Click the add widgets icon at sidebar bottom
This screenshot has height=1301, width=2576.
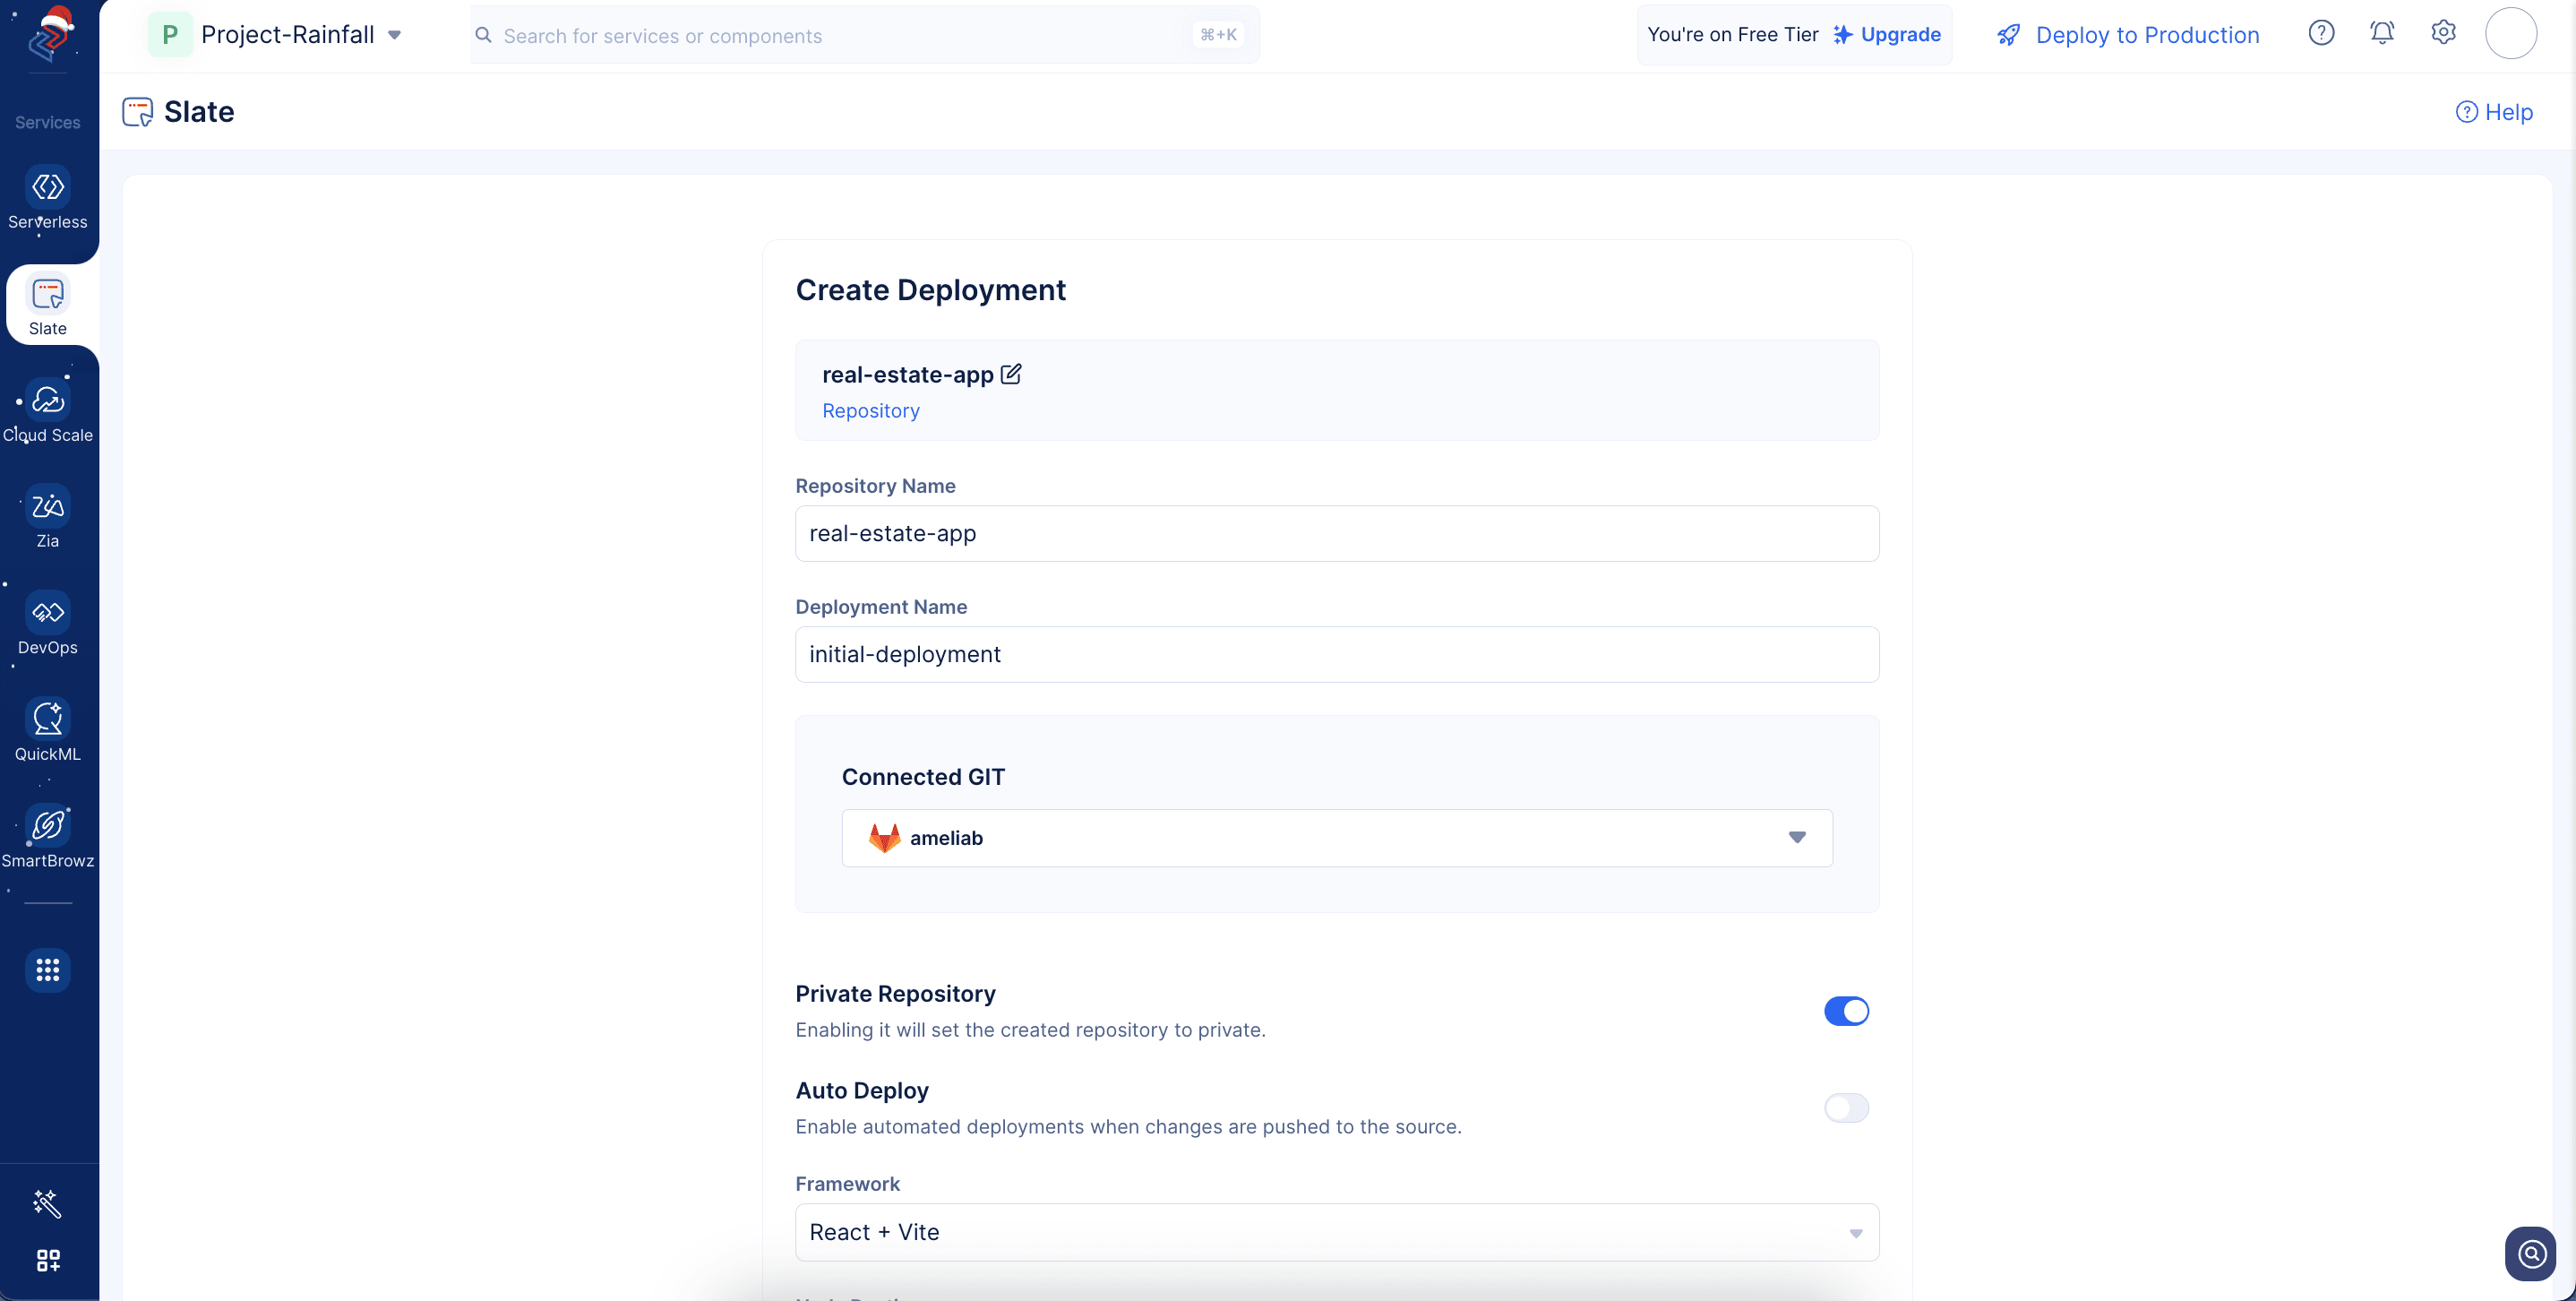click(x=48, y=1260)
